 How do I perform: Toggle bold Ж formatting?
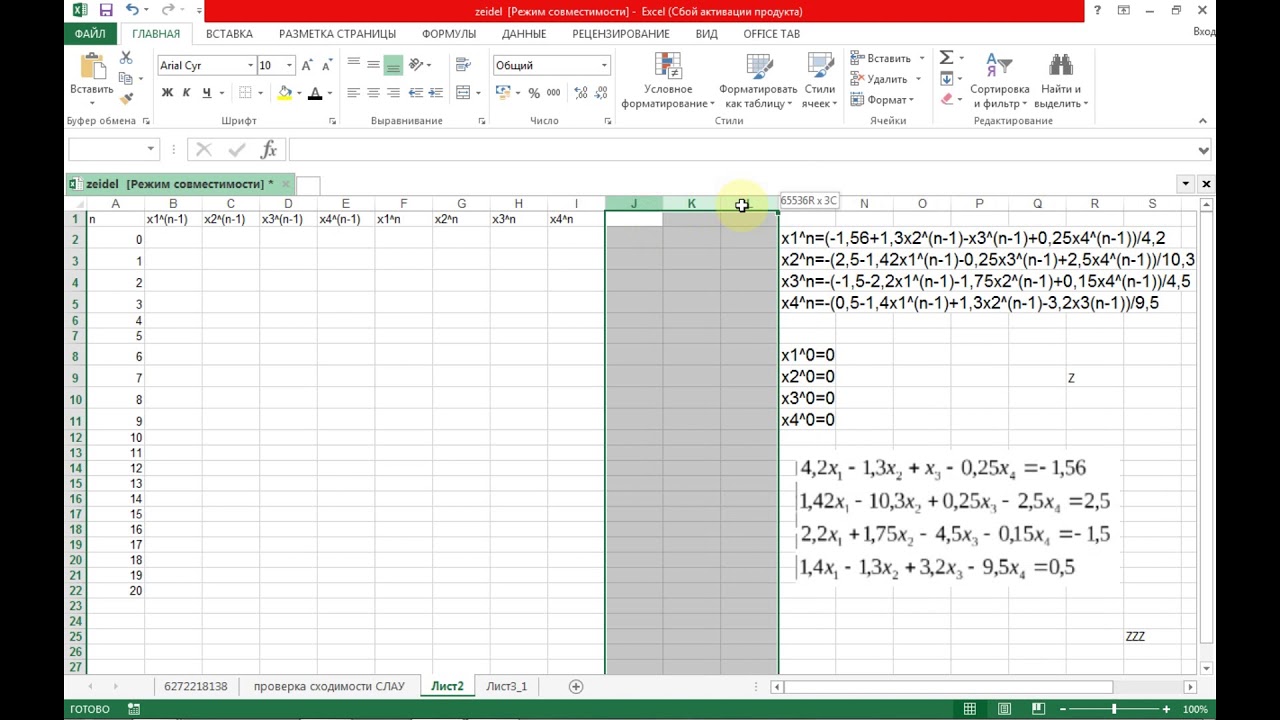click(167, 93)
